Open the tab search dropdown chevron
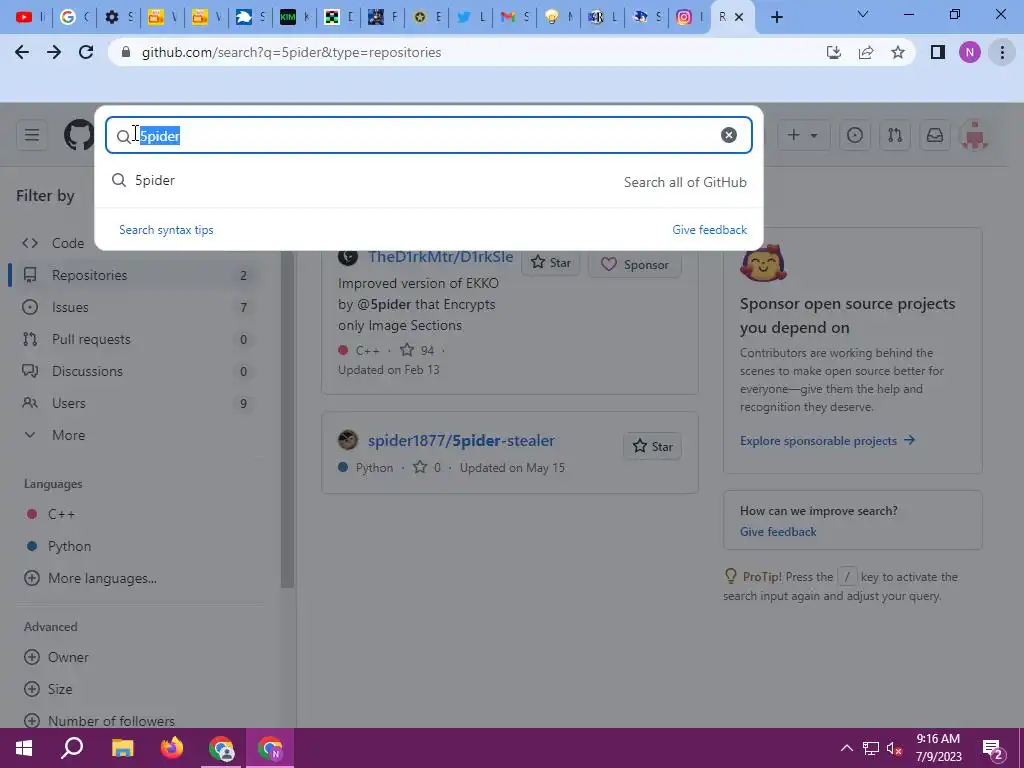1024x768 pixels. pyautogui.click(x=863, y=14)
